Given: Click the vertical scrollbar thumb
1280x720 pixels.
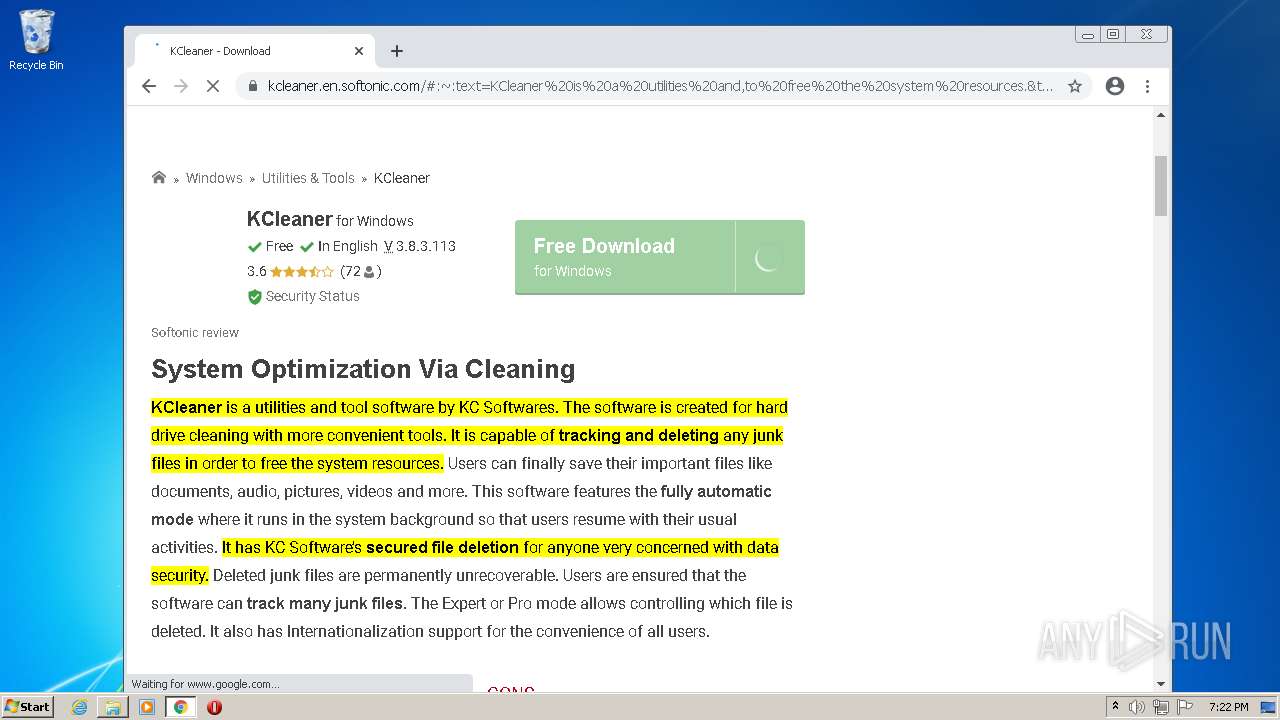Looking at the screenshot, I should click(1161, 186).
